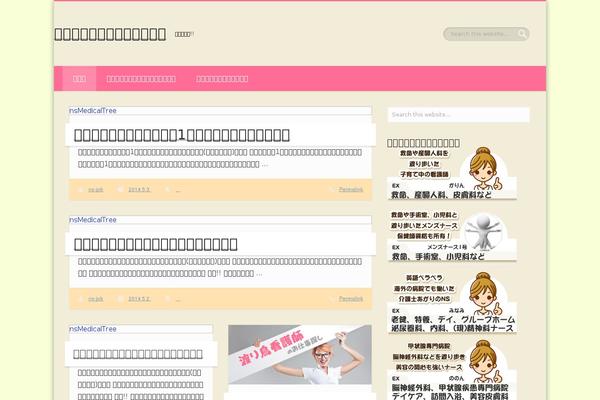Click the small tagline next to site title
The height and width of the screenshot is (400, 600).
(x=184, y=34)
